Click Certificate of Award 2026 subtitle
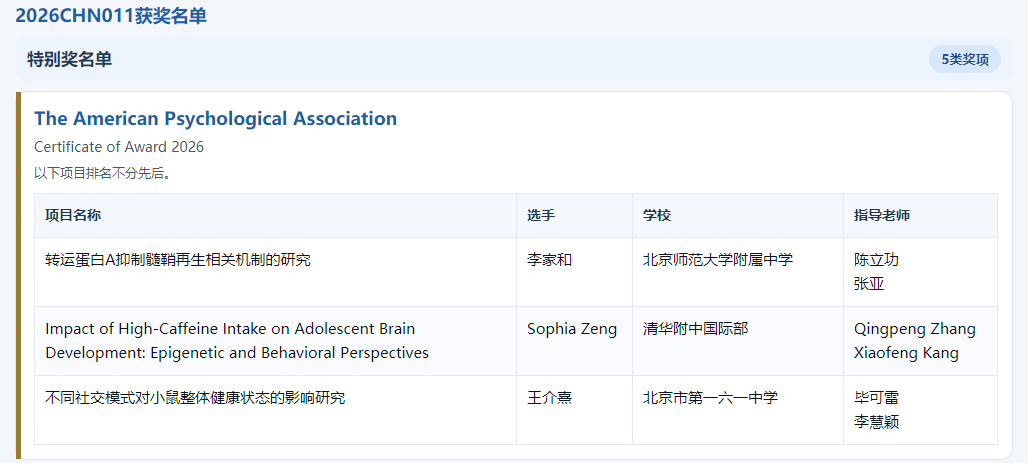 (119, 147)
